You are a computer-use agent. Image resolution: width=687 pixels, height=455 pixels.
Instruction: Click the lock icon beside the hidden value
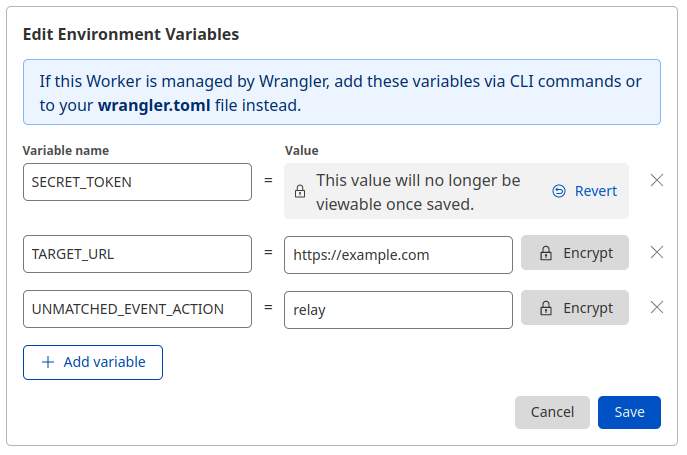(300, 191)
